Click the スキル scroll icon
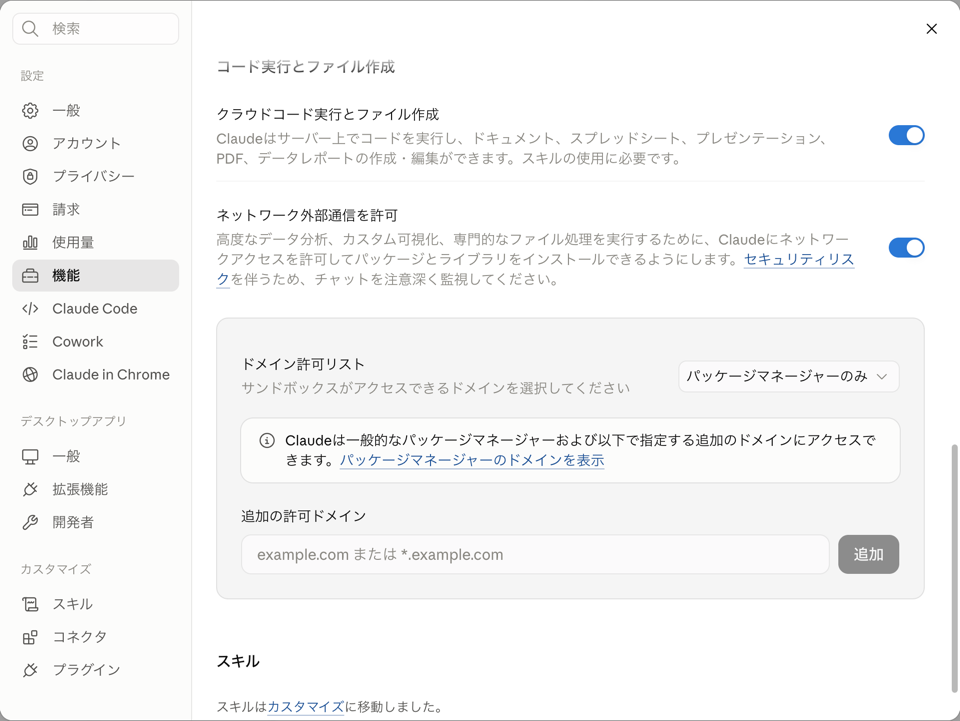 point(30,605)
